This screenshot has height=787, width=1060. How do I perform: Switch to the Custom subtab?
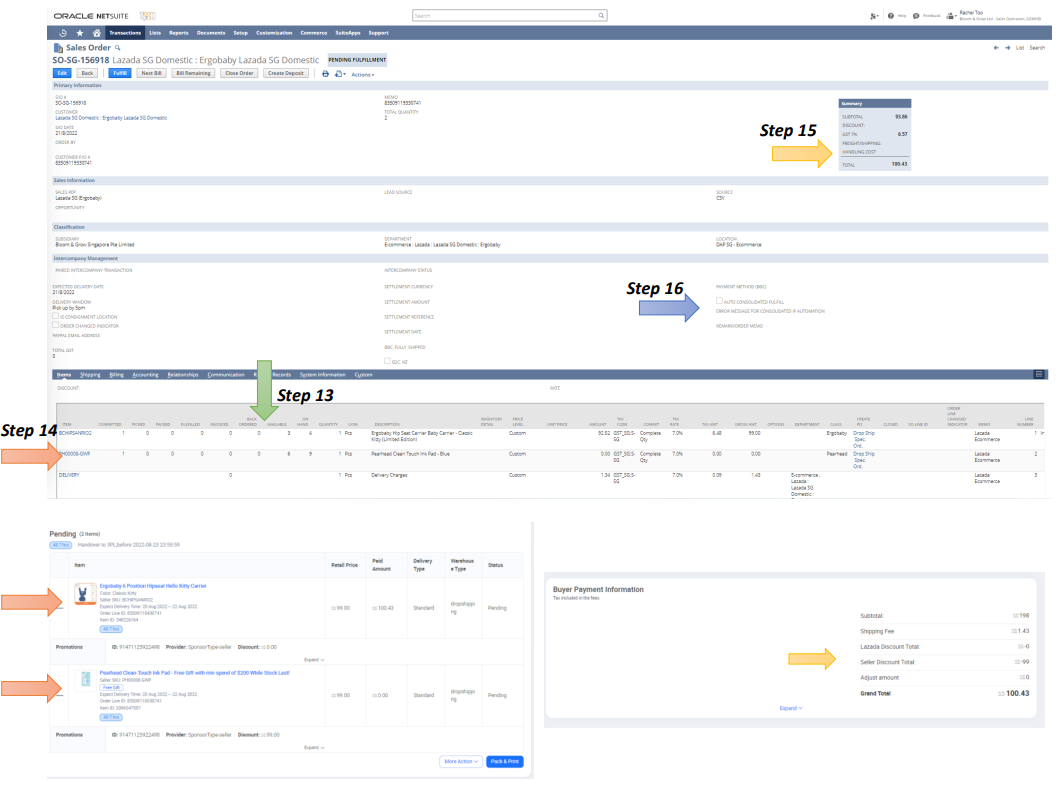[363, 375]
